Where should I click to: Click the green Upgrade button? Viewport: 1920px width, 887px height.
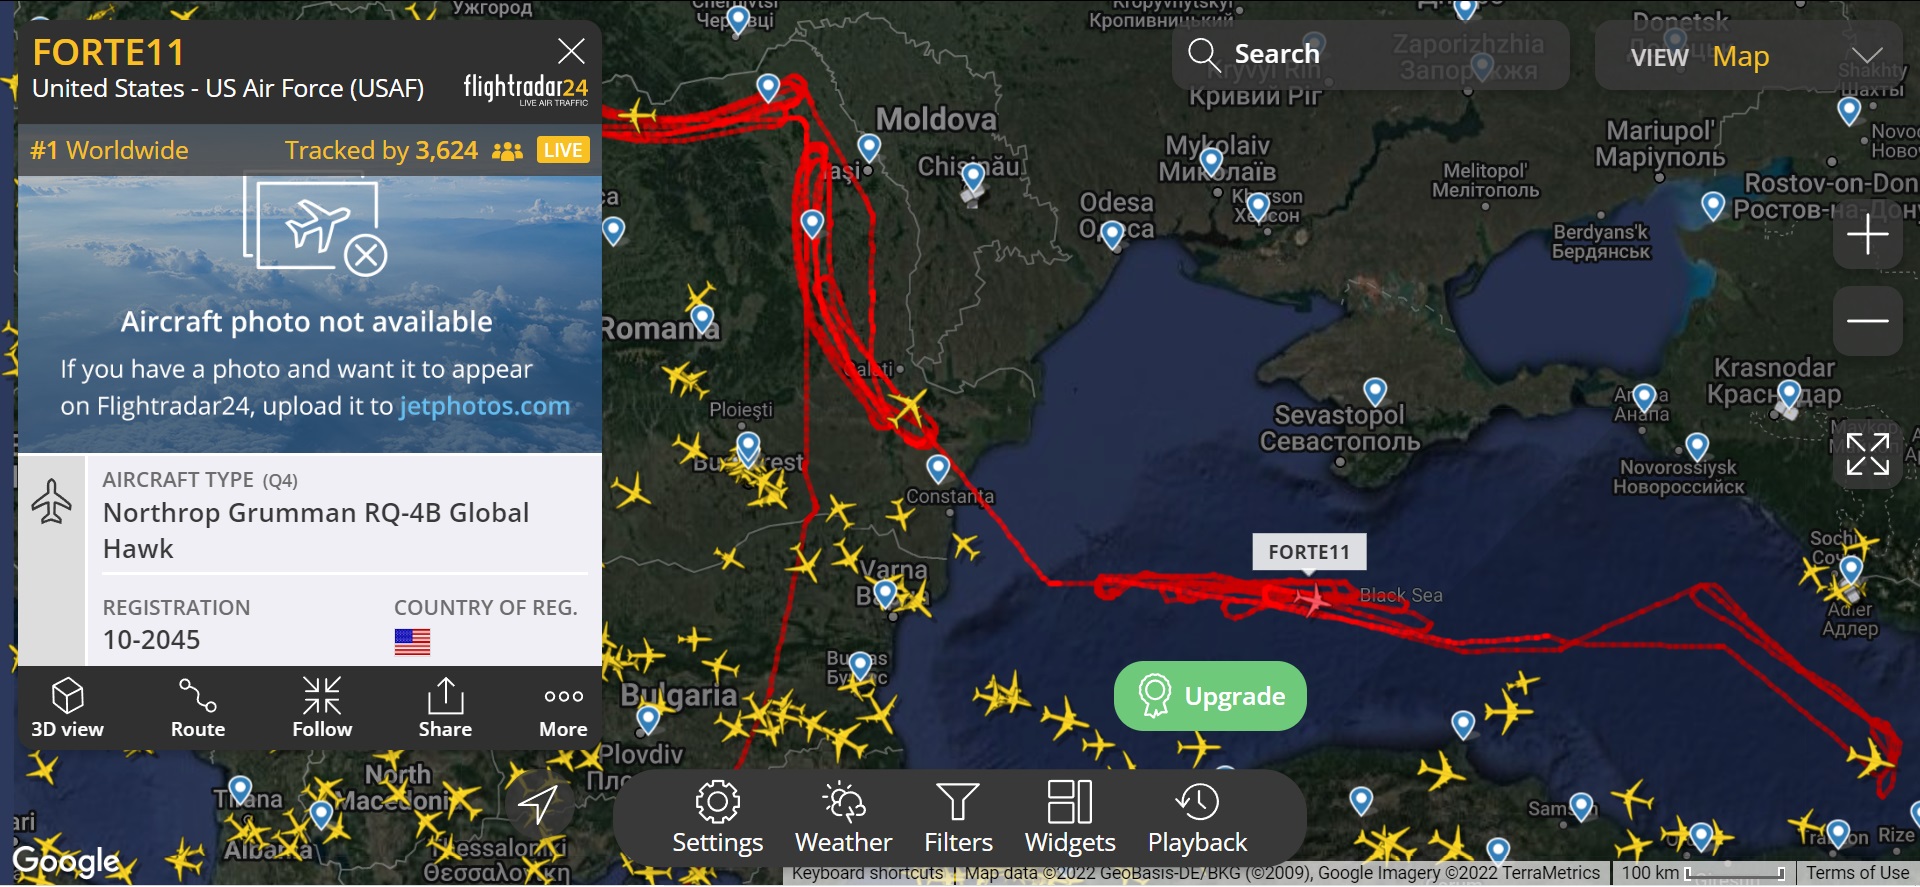[1210, 696]
